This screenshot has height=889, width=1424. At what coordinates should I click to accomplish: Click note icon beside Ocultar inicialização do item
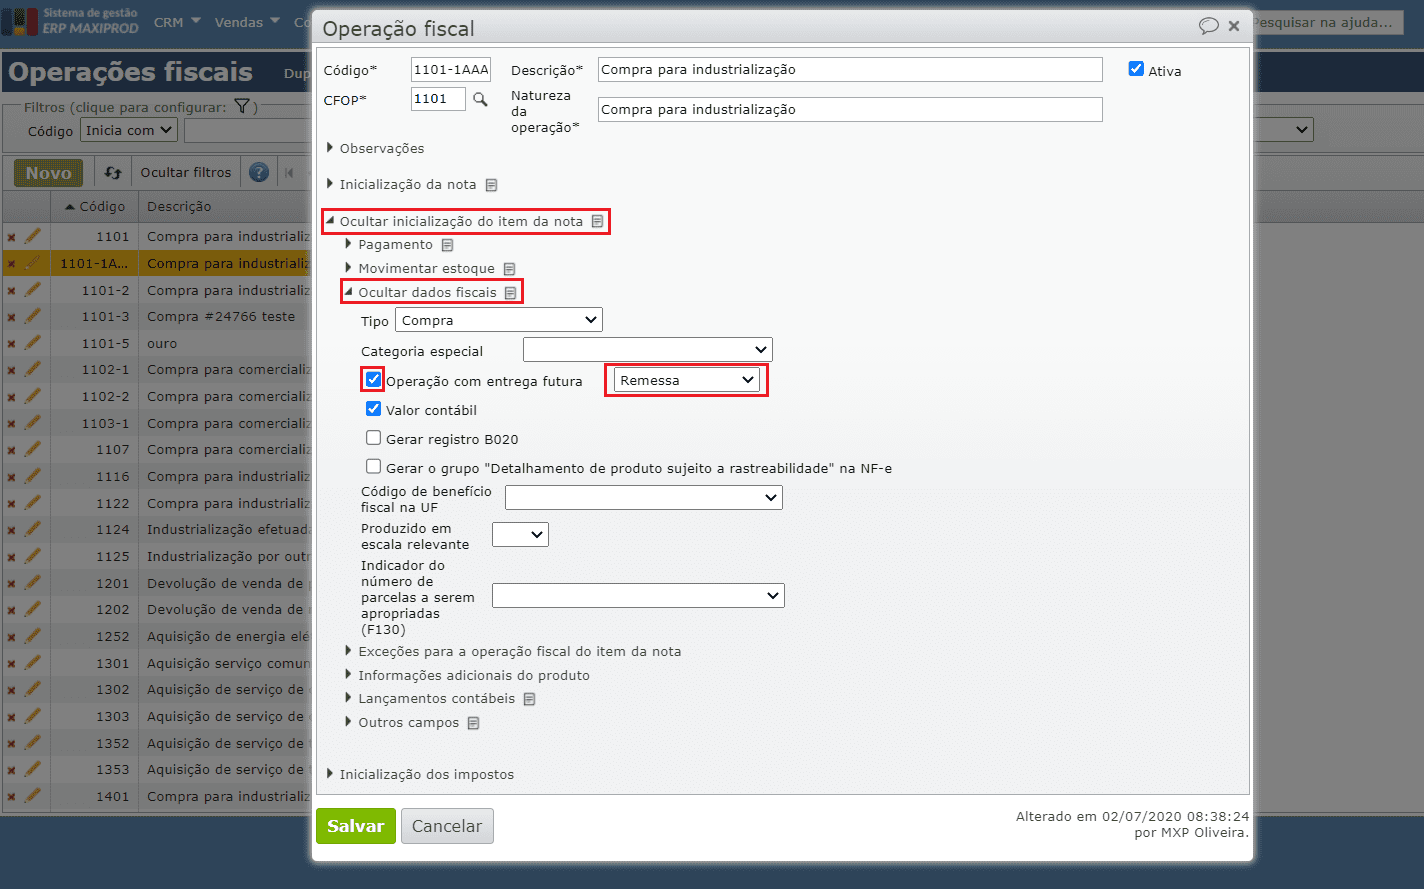point(597,221)
